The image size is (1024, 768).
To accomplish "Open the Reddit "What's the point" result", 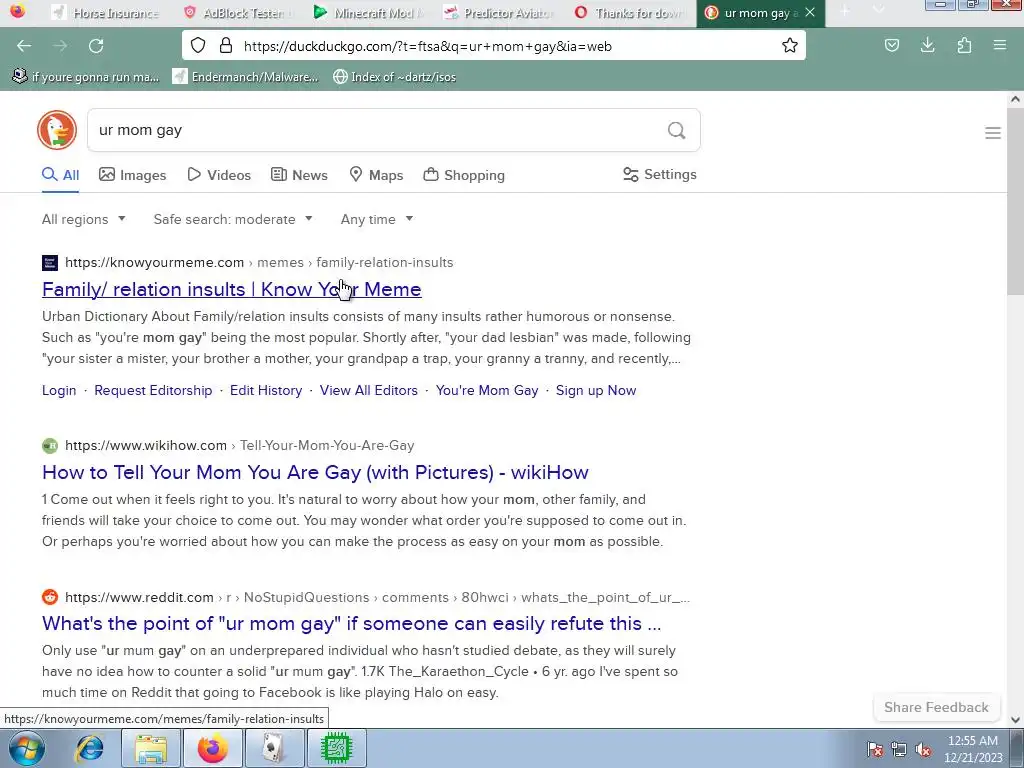I will point(351,624).
